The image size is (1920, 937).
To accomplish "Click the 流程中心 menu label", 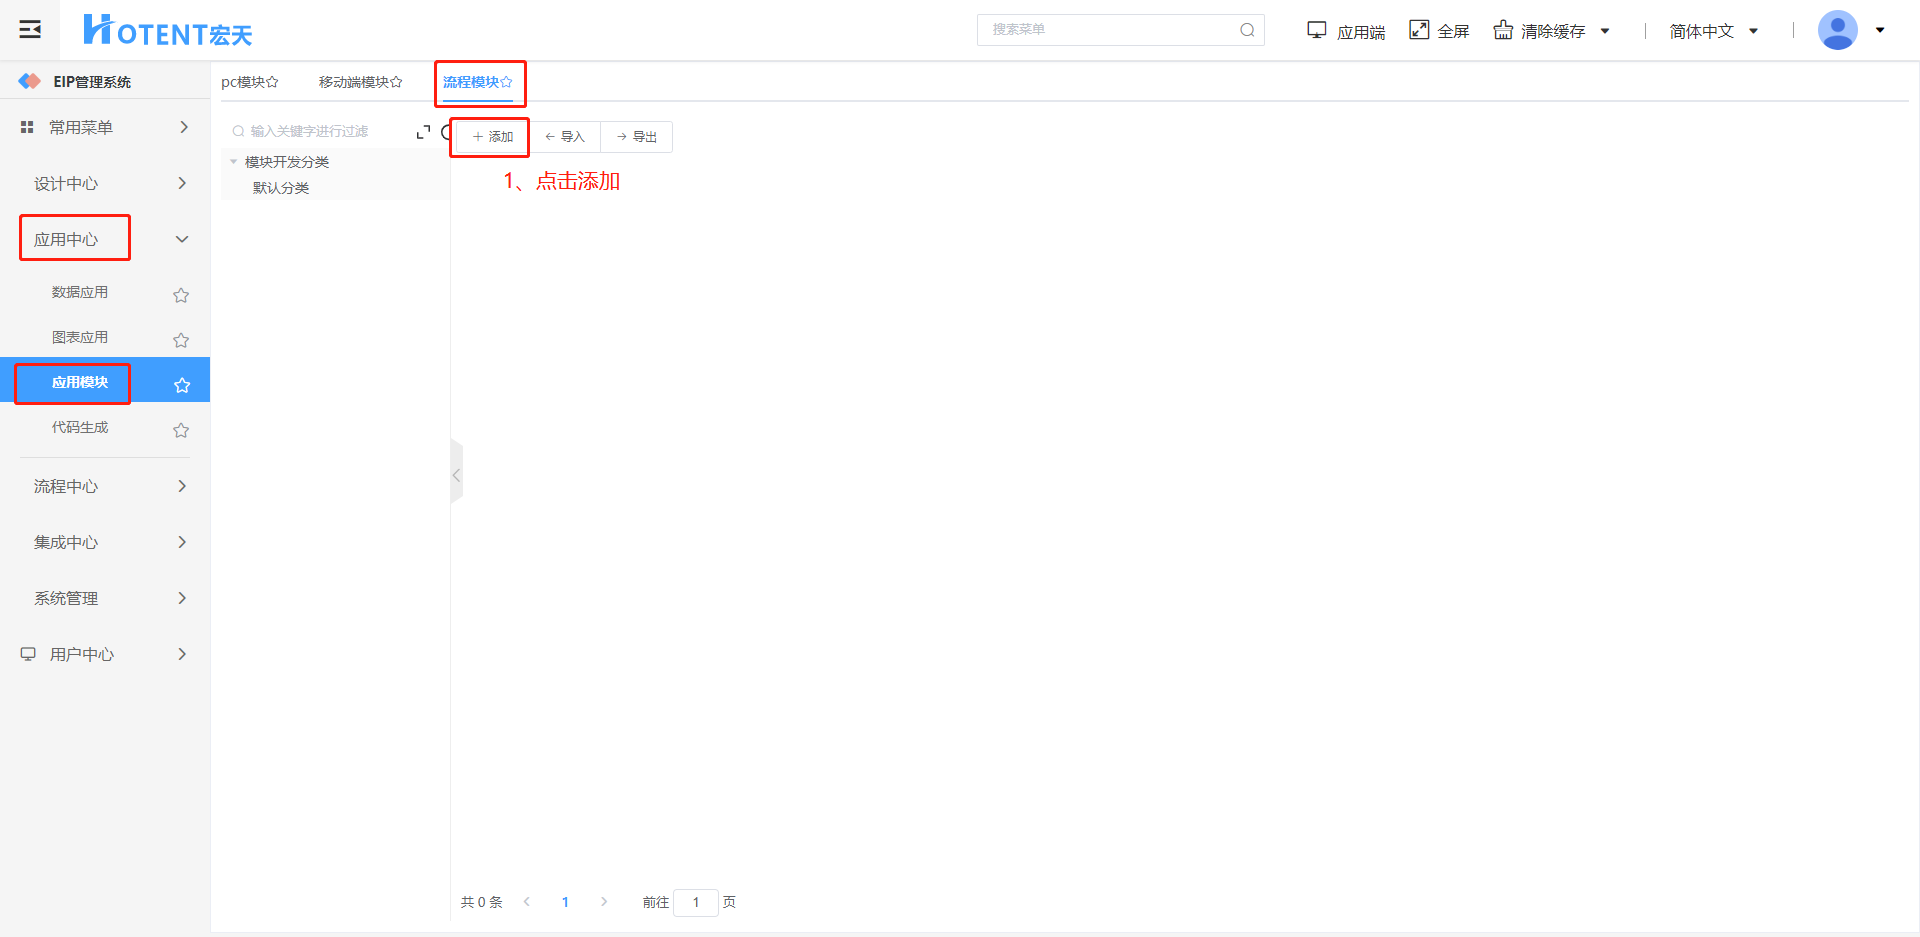I will point(66,486).
